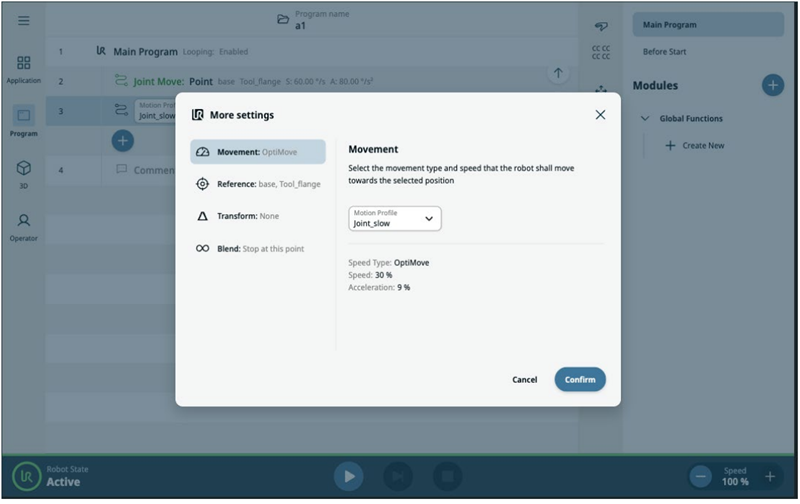Image resolution: width=800 pixels, height=504 pixels.
Task: Open the Operator sidebar icon
Action: coord(23,226)
